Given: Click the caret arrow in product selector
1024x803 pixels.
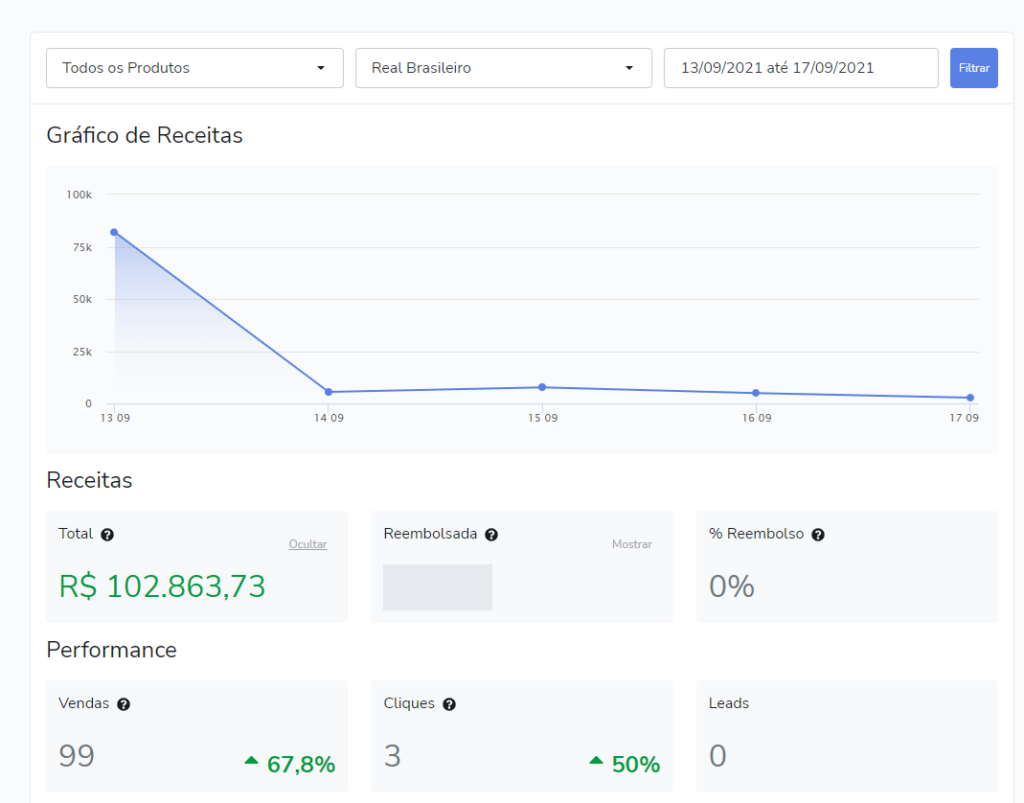Looking at the screenshot, I should [321, 68].
